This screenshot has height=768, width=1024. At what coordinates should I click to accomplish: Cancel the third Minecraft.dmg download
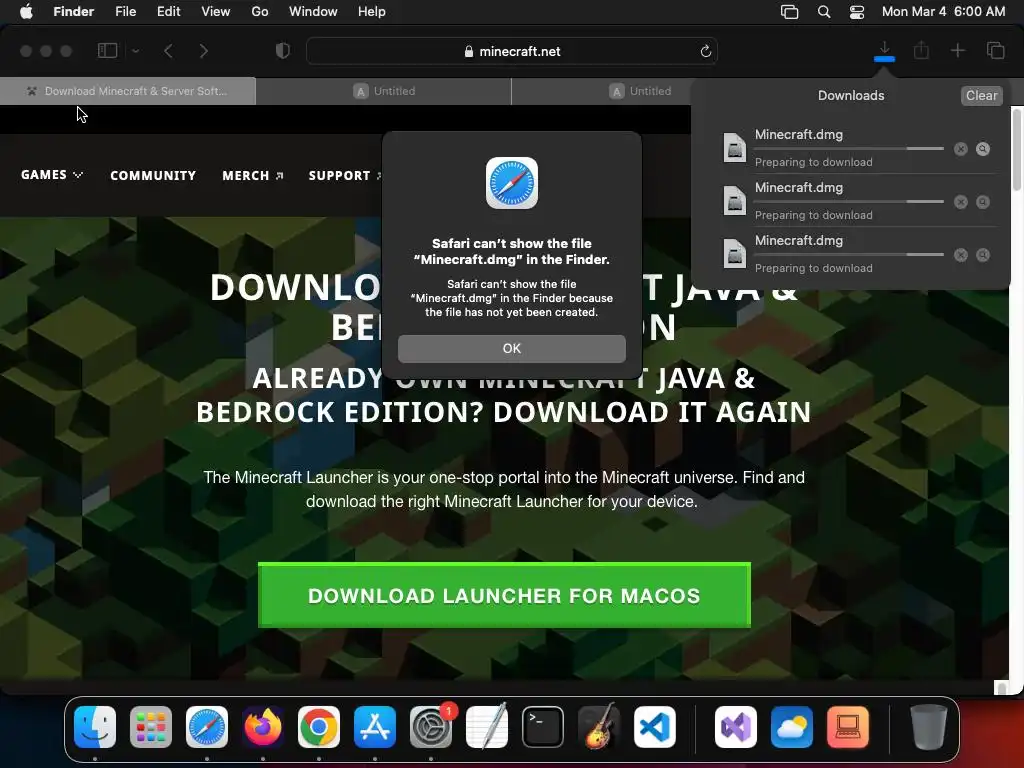[960, 255]
